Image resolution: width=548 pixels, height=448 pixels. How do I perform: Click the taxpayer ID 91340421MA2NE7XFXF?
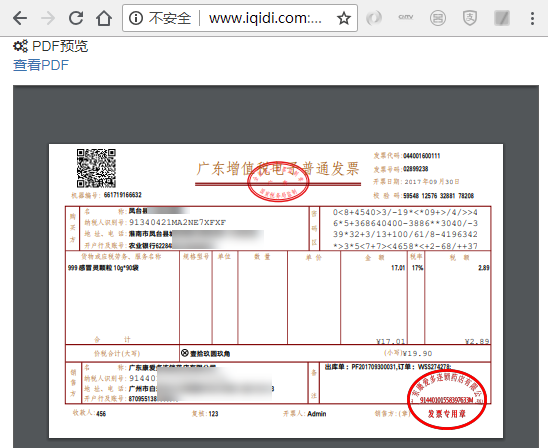point(178,222)
